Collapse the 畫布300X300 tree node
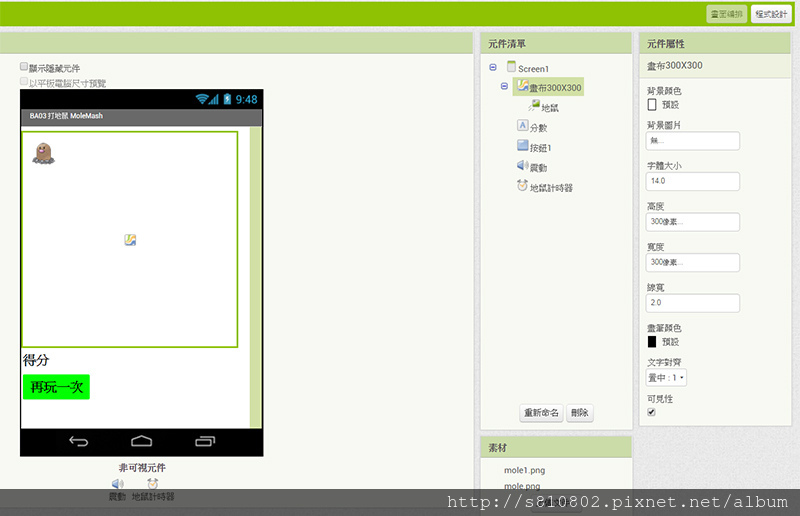The height and width of the screenshot is (516, 800). [x=504, y=86]
